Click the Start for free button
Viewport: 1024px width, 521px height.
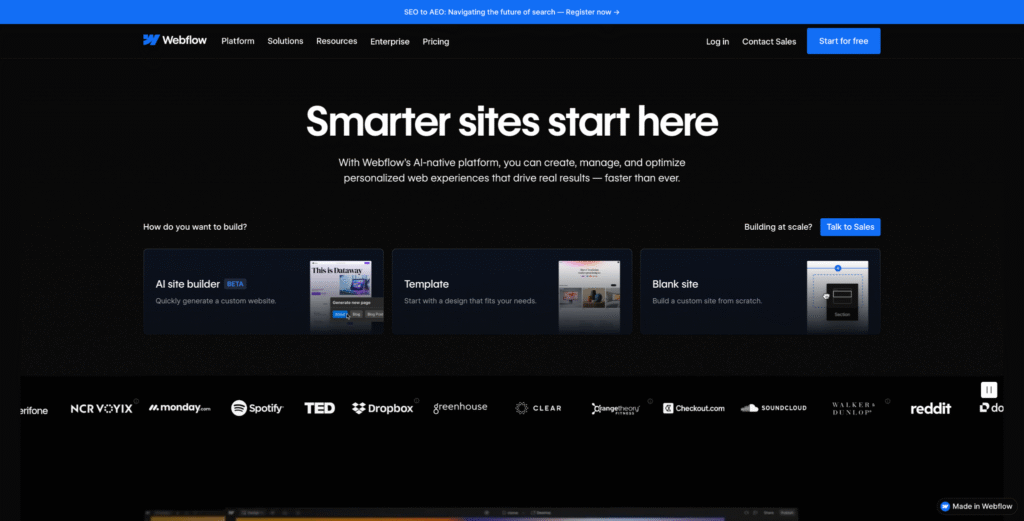843,41
